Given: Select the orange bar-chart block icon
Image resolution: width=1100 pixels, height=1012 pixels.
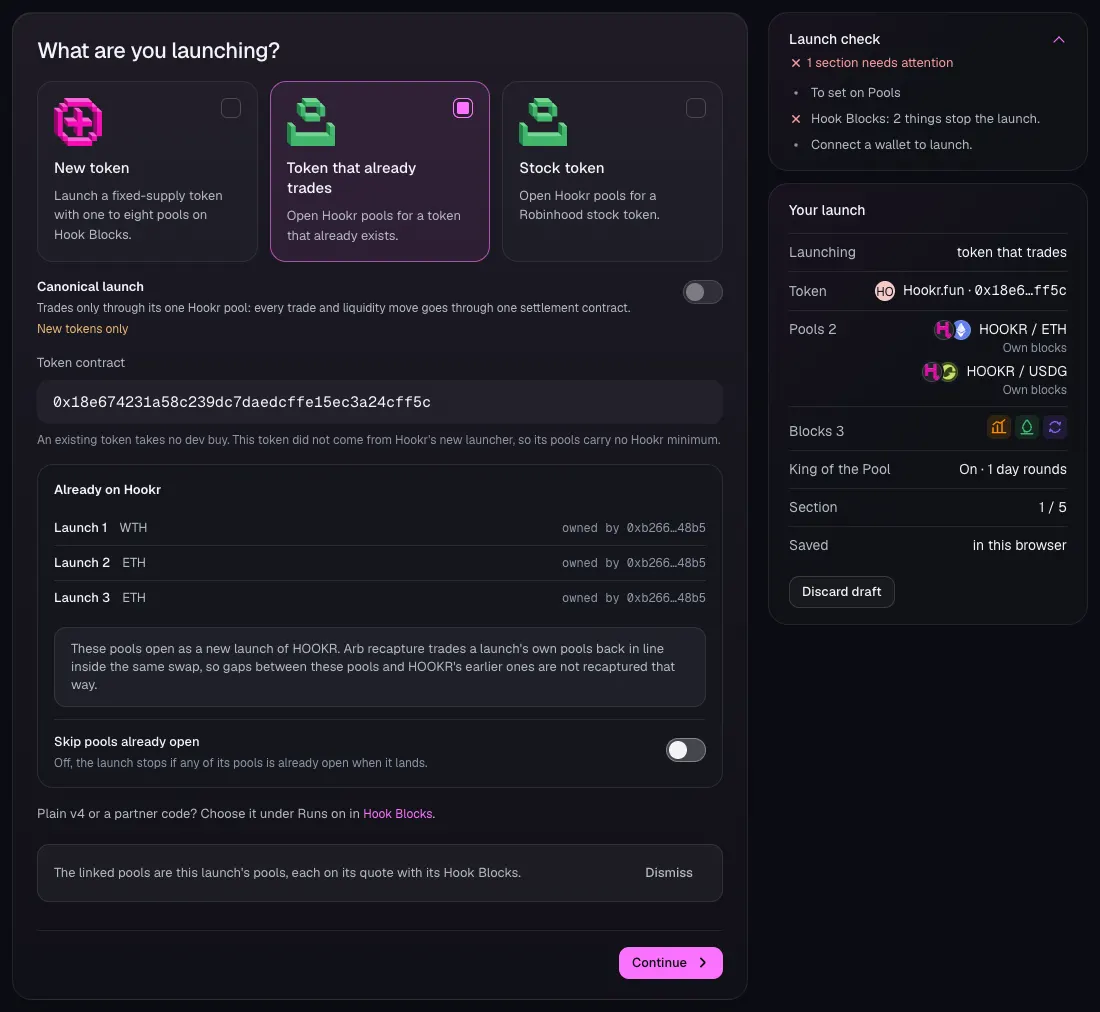Looking at the screenshot, I should pos(998,426).
